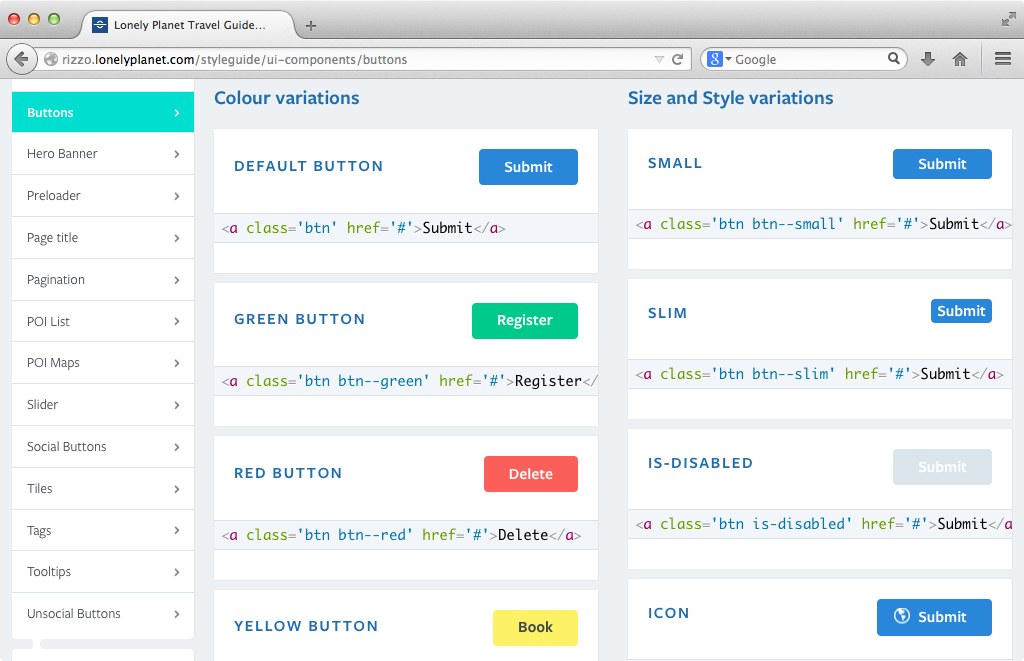Click the magnifier icon in the search bar
The height and width of the screenshot is (661, 1024).
[x=893, y=58]
